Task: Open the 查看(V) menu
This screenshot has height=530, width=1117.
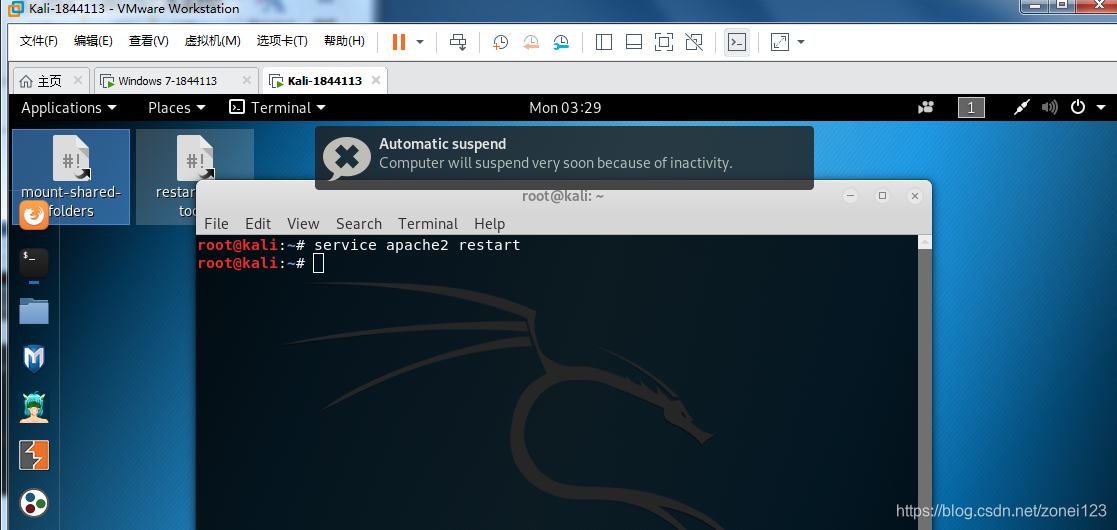Action: (x=148, y=41)
